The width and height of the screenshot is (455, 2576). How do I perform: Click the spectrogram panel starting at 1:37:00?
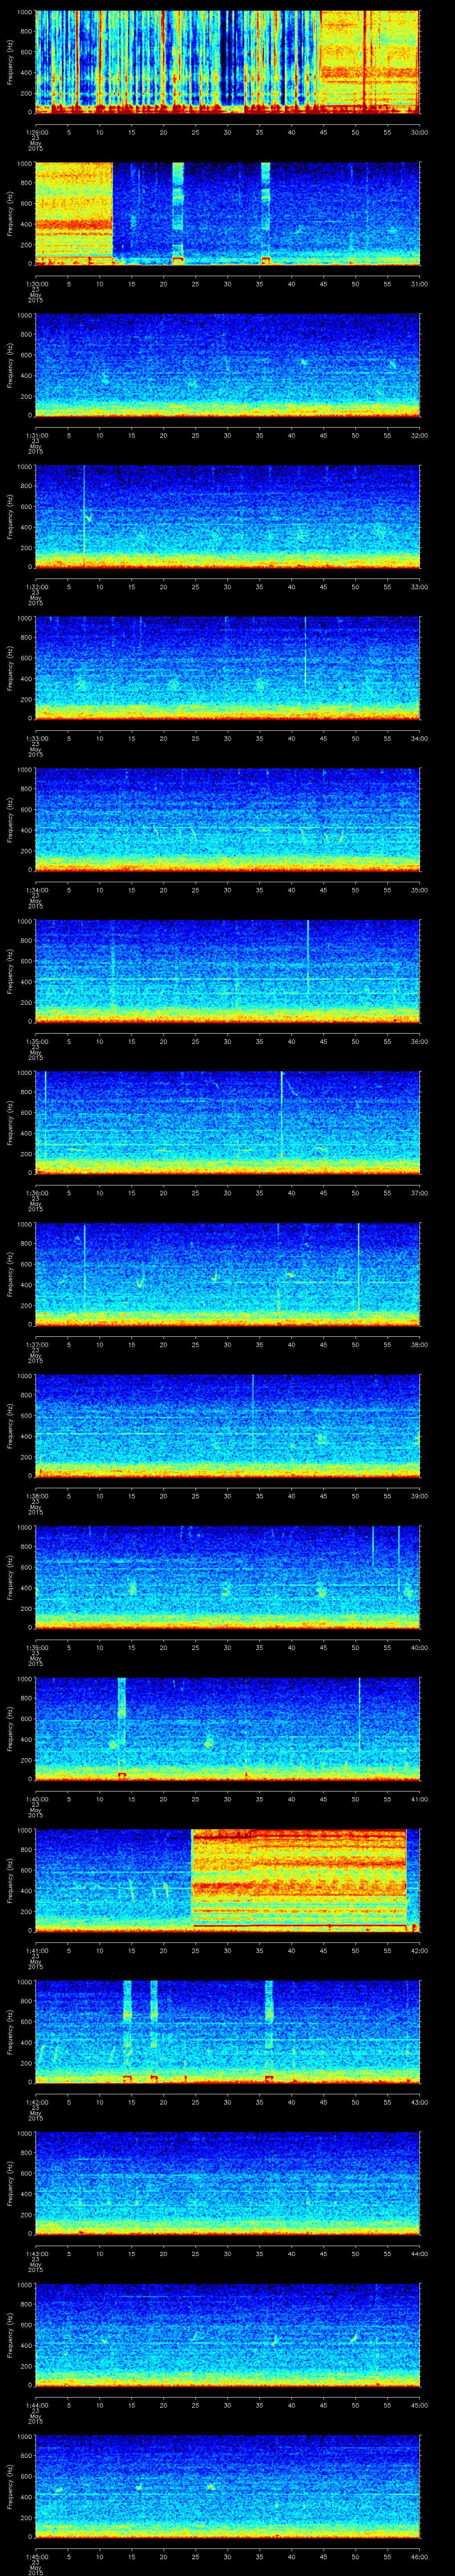[x=228, y=1276]
